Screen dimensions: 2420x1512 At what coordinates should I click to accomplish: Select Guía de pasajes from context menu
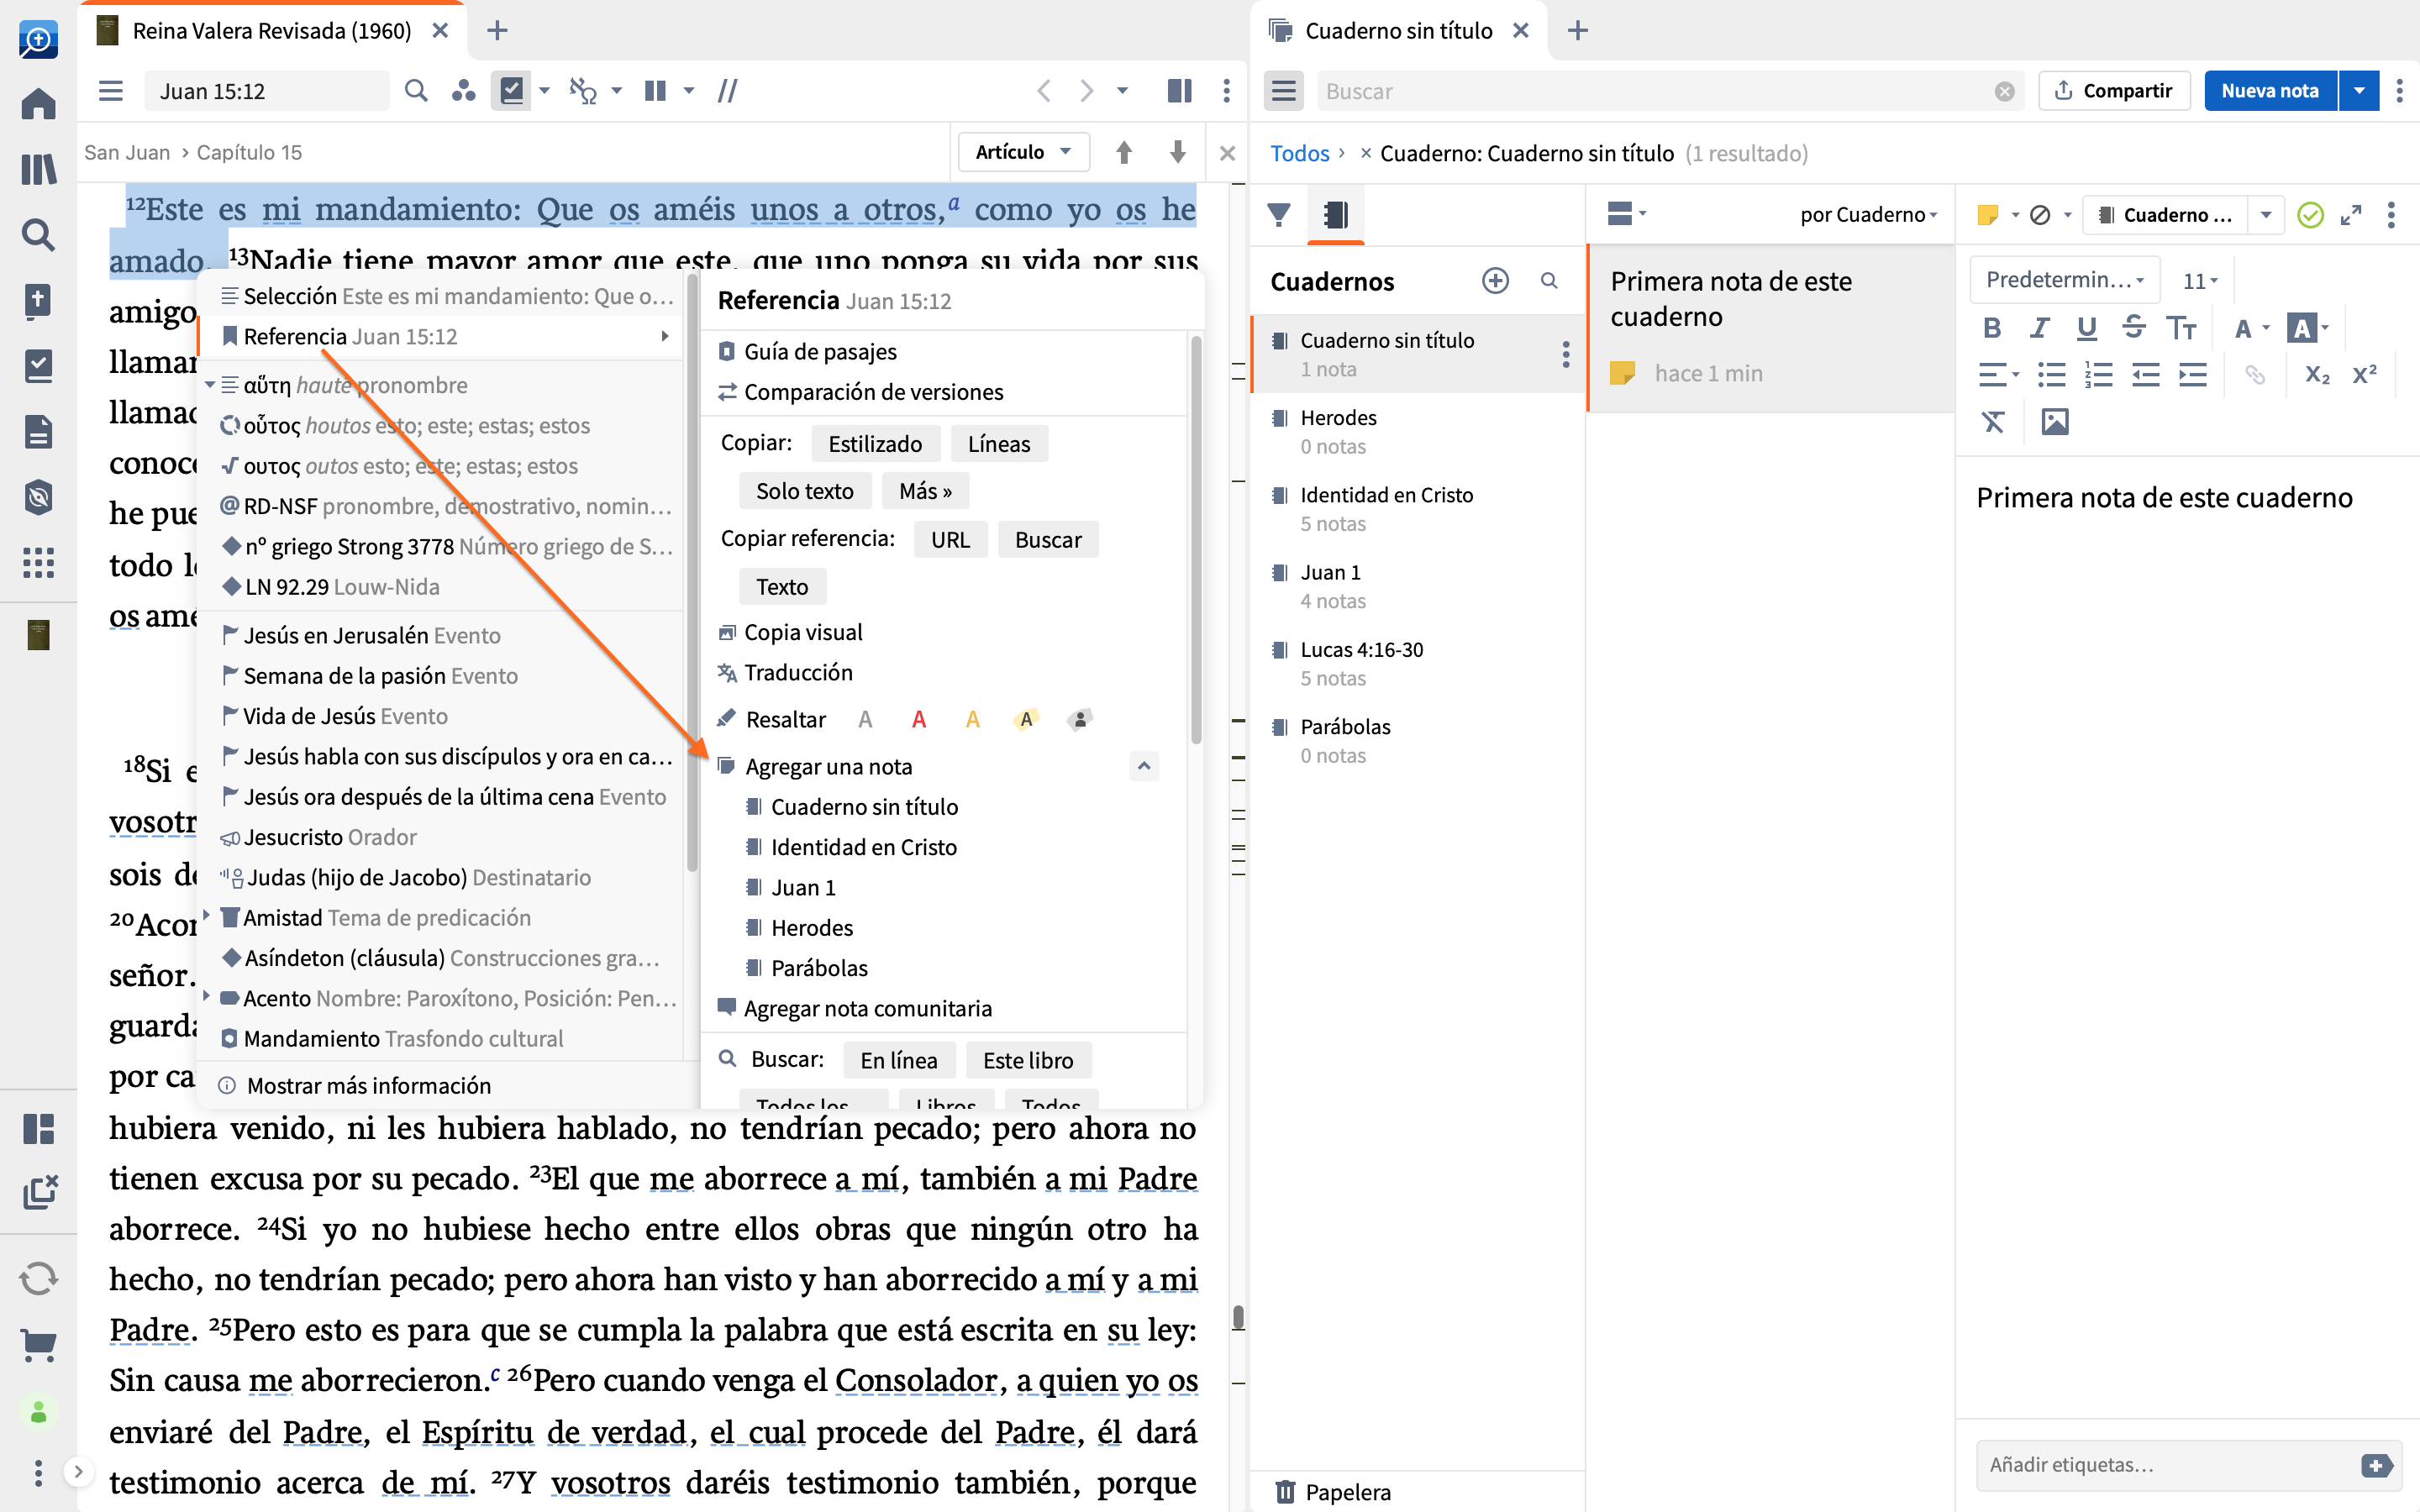point(820,352)
